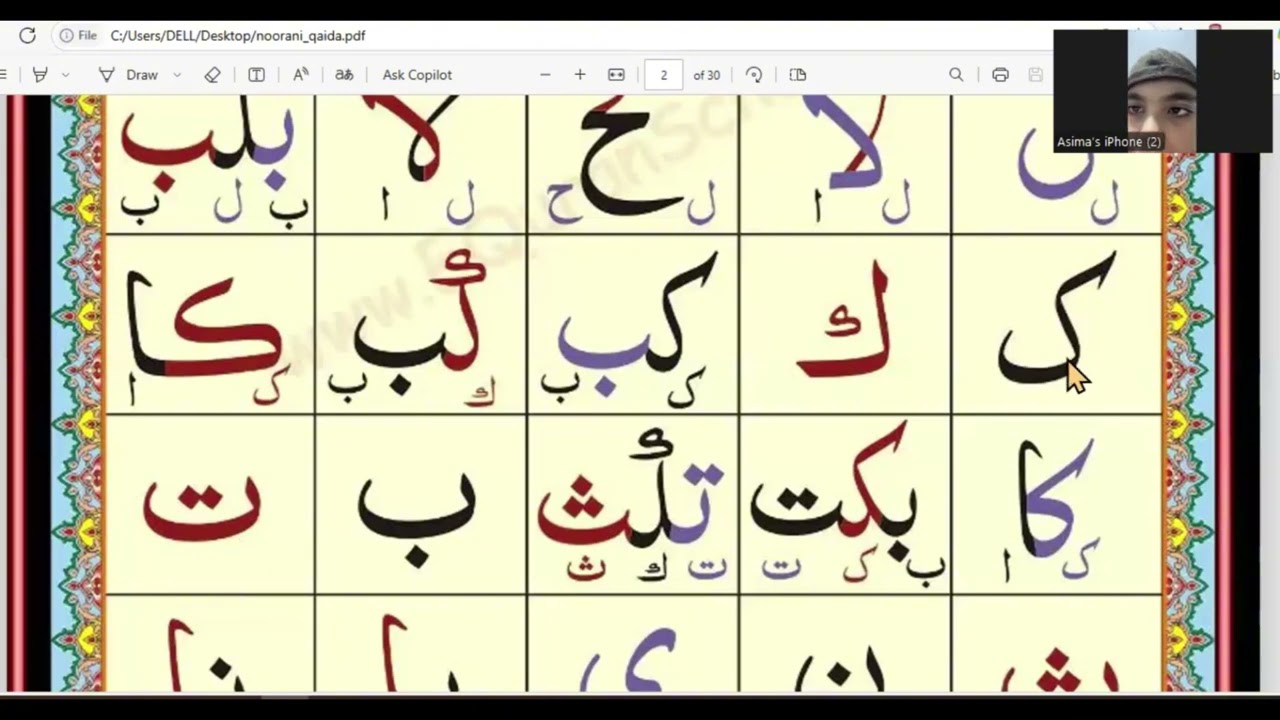Click the Translate icon

344,75
